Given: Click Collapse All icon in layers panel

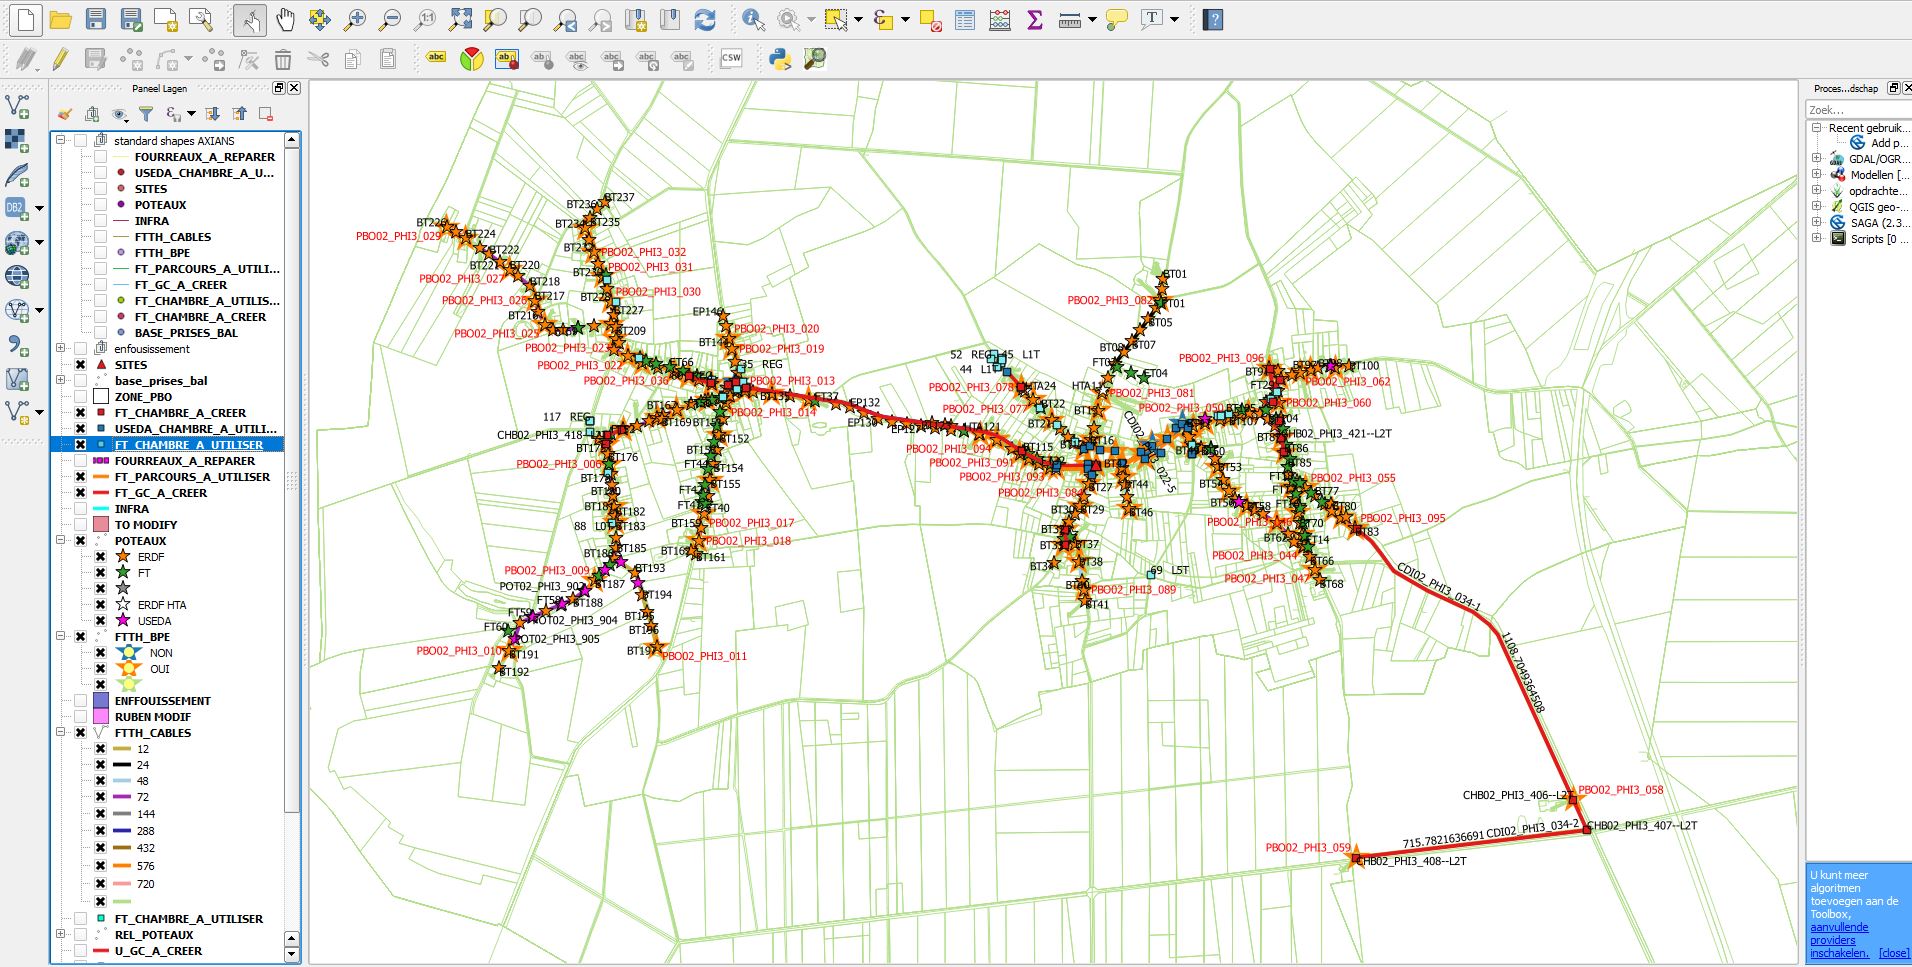Looking at the screenshot, I should coord(239,114).
